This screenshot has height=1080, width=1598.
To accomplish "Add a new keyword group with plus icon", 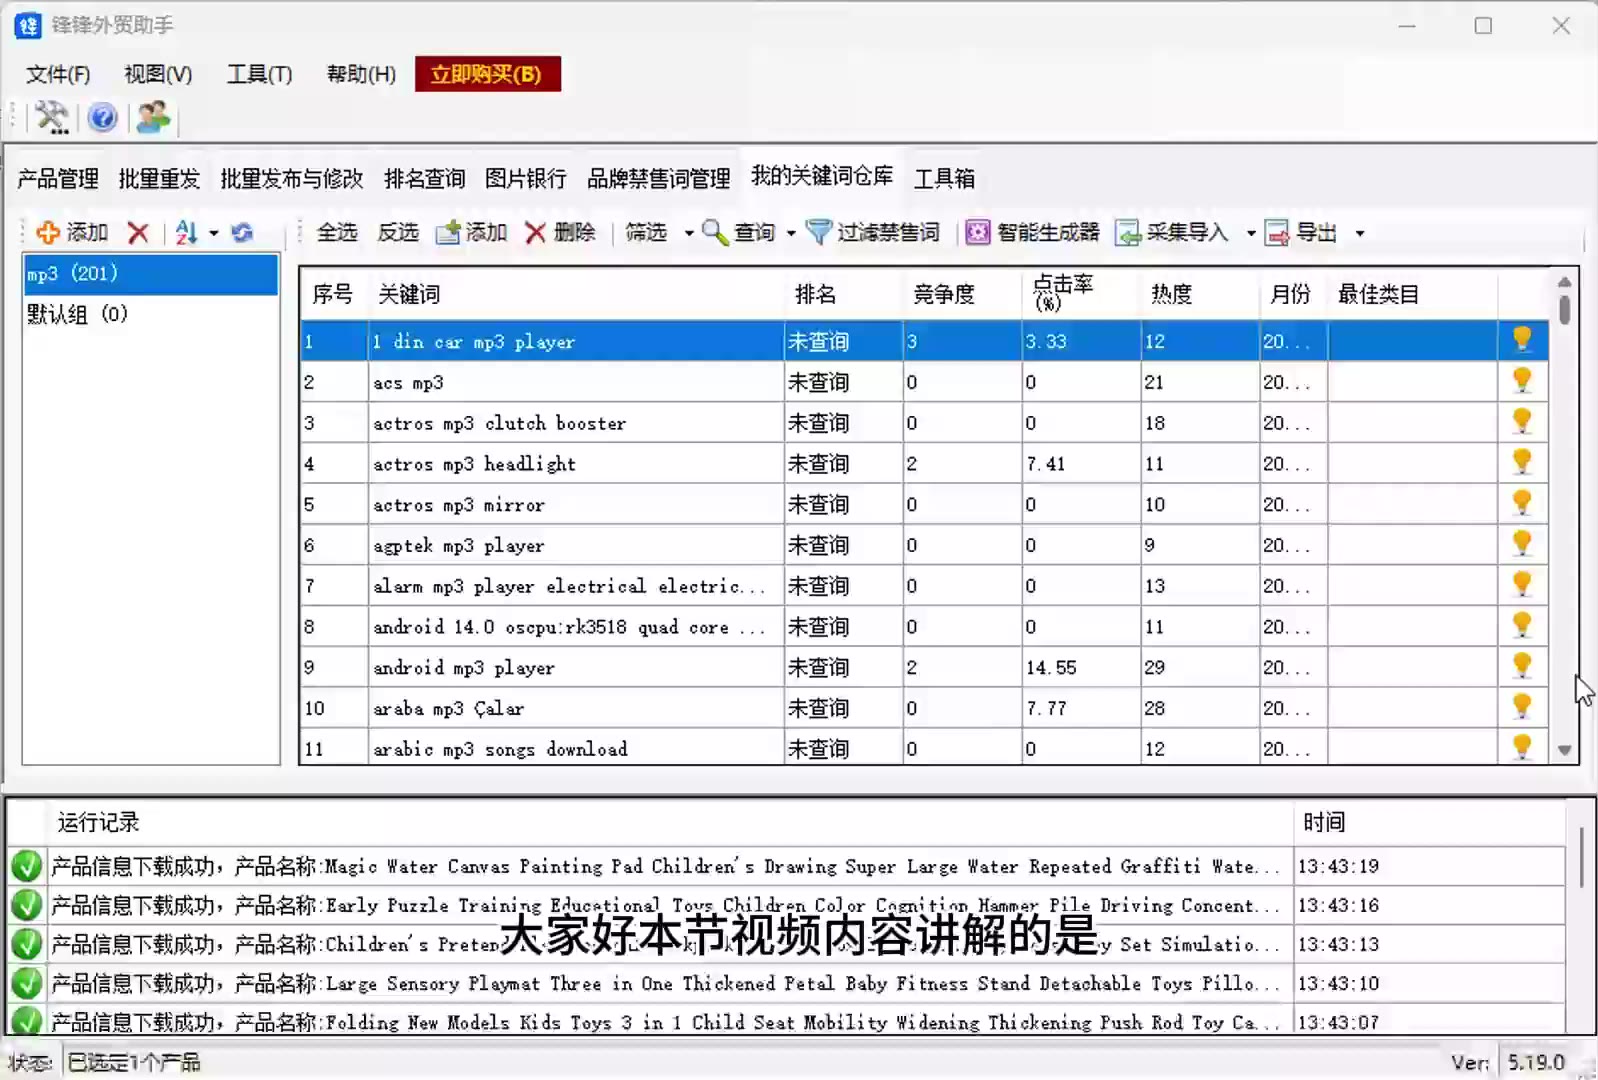I will pos(72,233).
